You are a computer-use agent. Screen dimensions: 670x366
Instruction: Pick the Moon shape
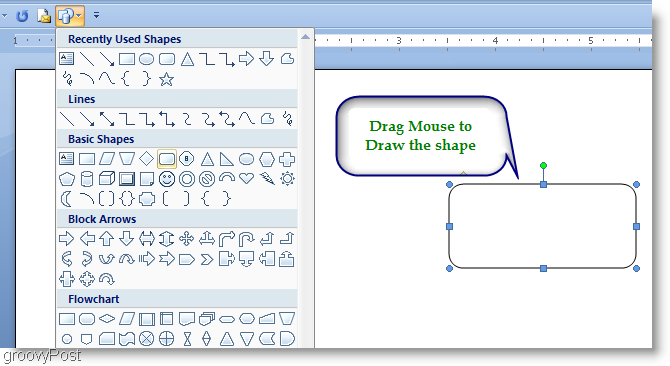click(66, 199)
